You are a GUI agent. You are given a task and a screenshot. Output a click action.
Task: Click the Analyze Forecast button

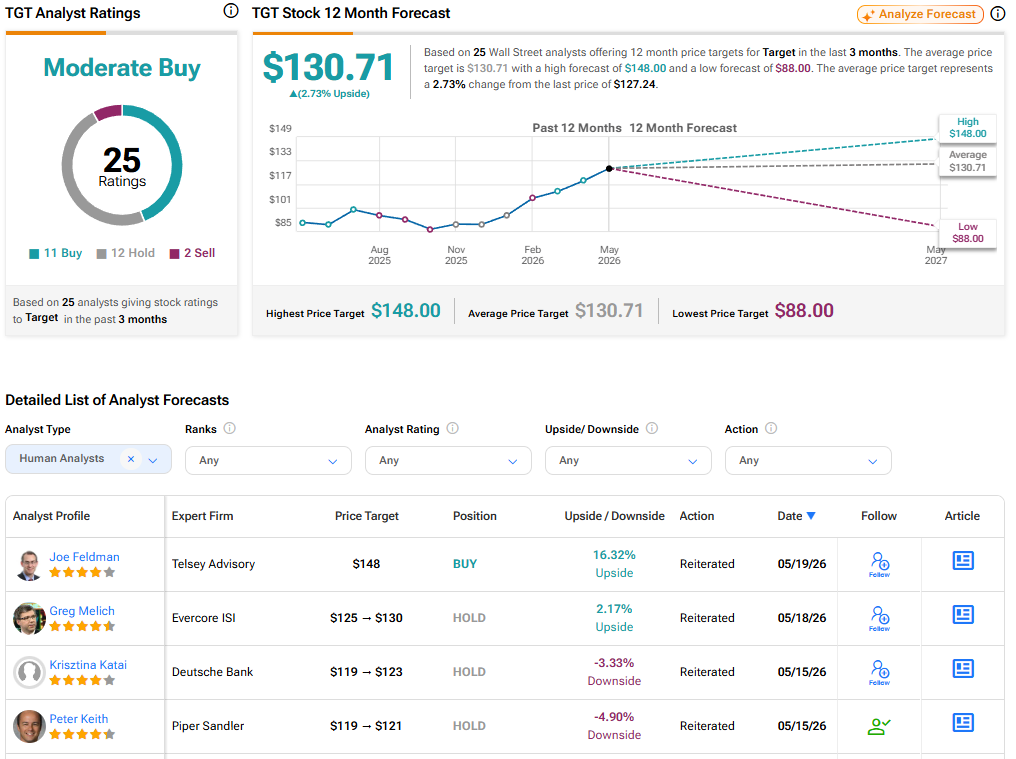920,14
